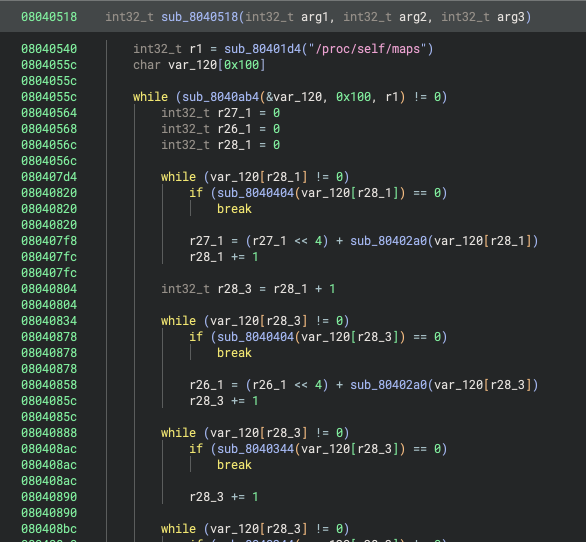Click address 08040888 in gutter
The image size is (586, 542).
click(x=49, y=433)
